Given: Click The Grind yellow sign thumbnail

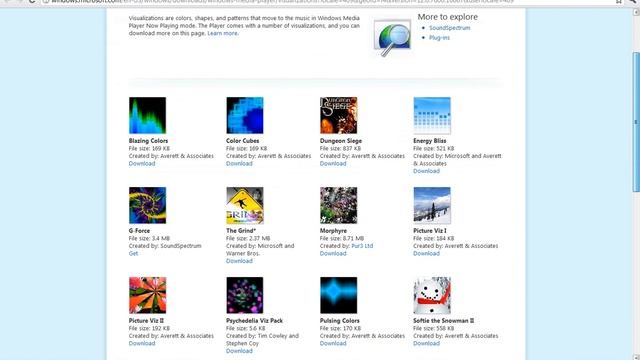Looking at the screenshot, I should pyautogui.click(x=245, y=205).
